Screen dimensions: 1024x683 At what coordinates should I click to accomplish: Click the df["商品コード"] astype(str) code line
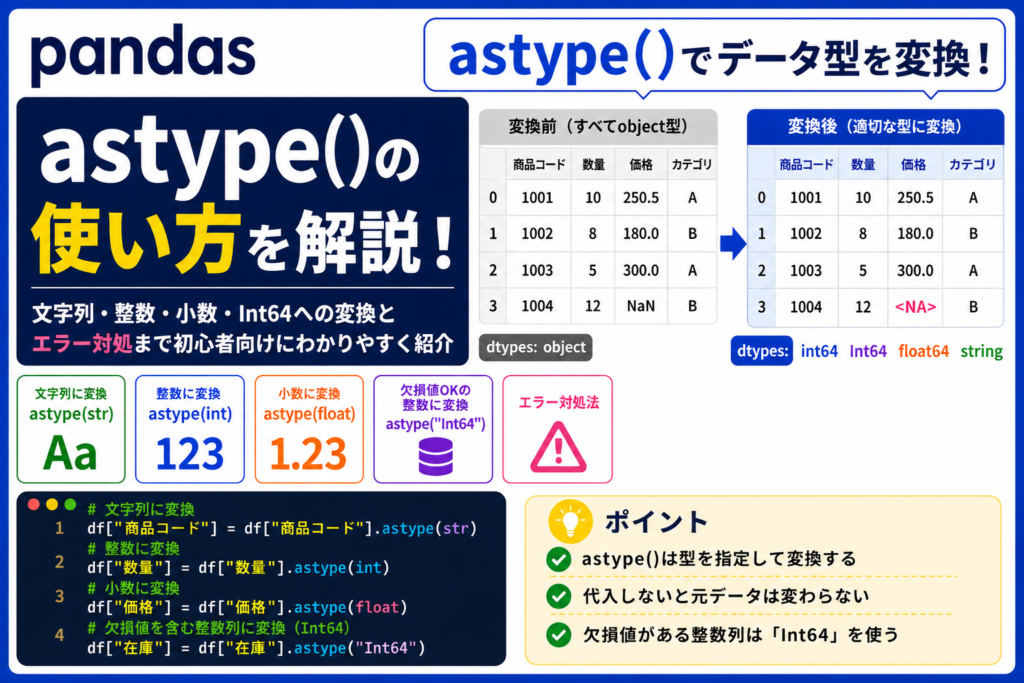282,528
